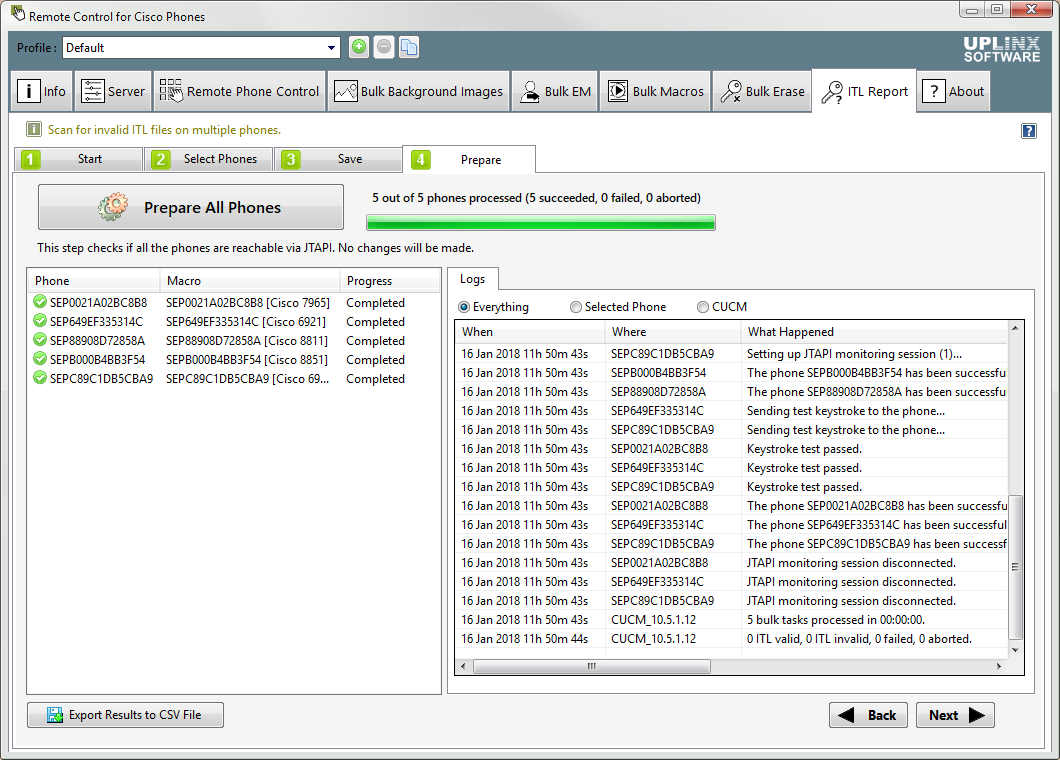Sort logs by Where column header

pos(673,332)
